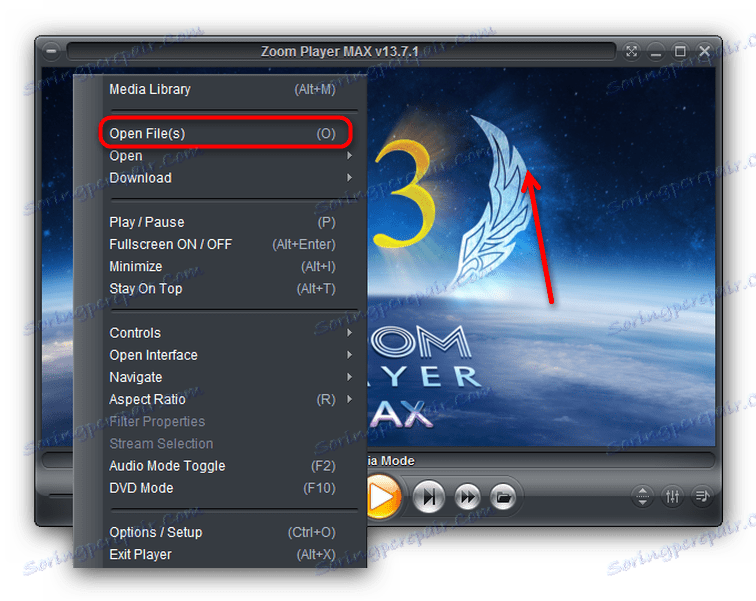Choose Exit Player
This screenshot has width=756, height=601.
(x=222, y=555)
